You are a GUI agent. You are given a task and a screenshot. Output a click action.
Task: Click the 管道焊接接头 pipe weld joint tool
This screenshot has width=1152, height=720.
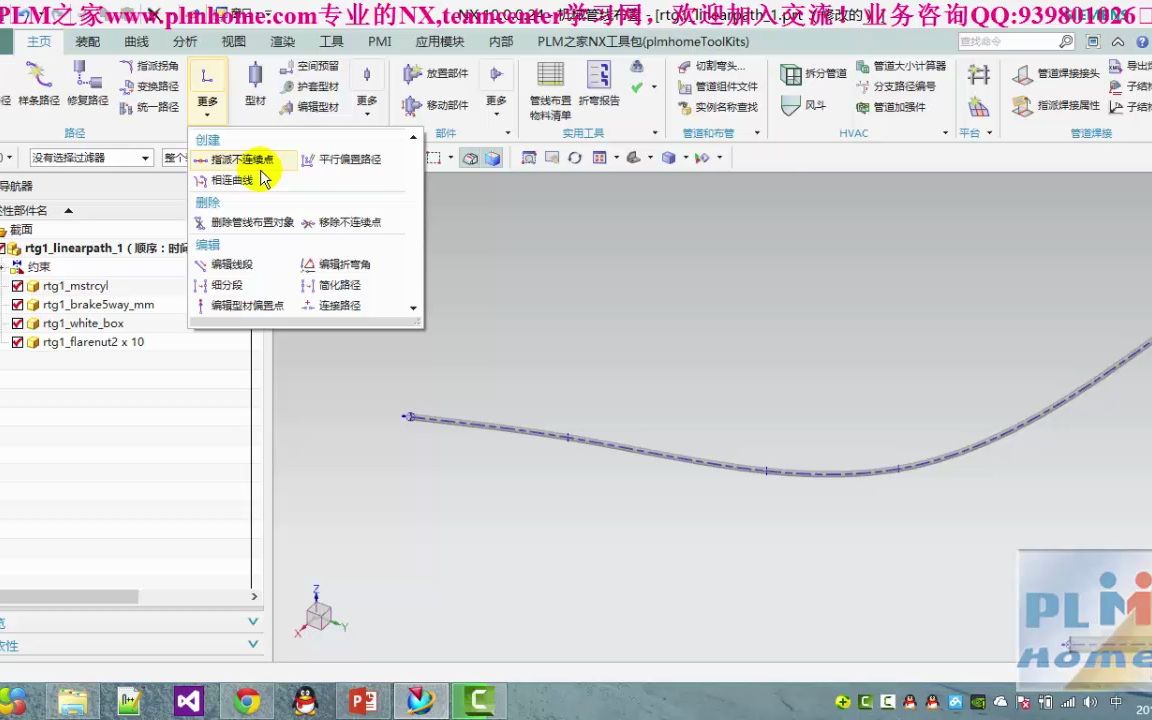(x=1056, y=73)
